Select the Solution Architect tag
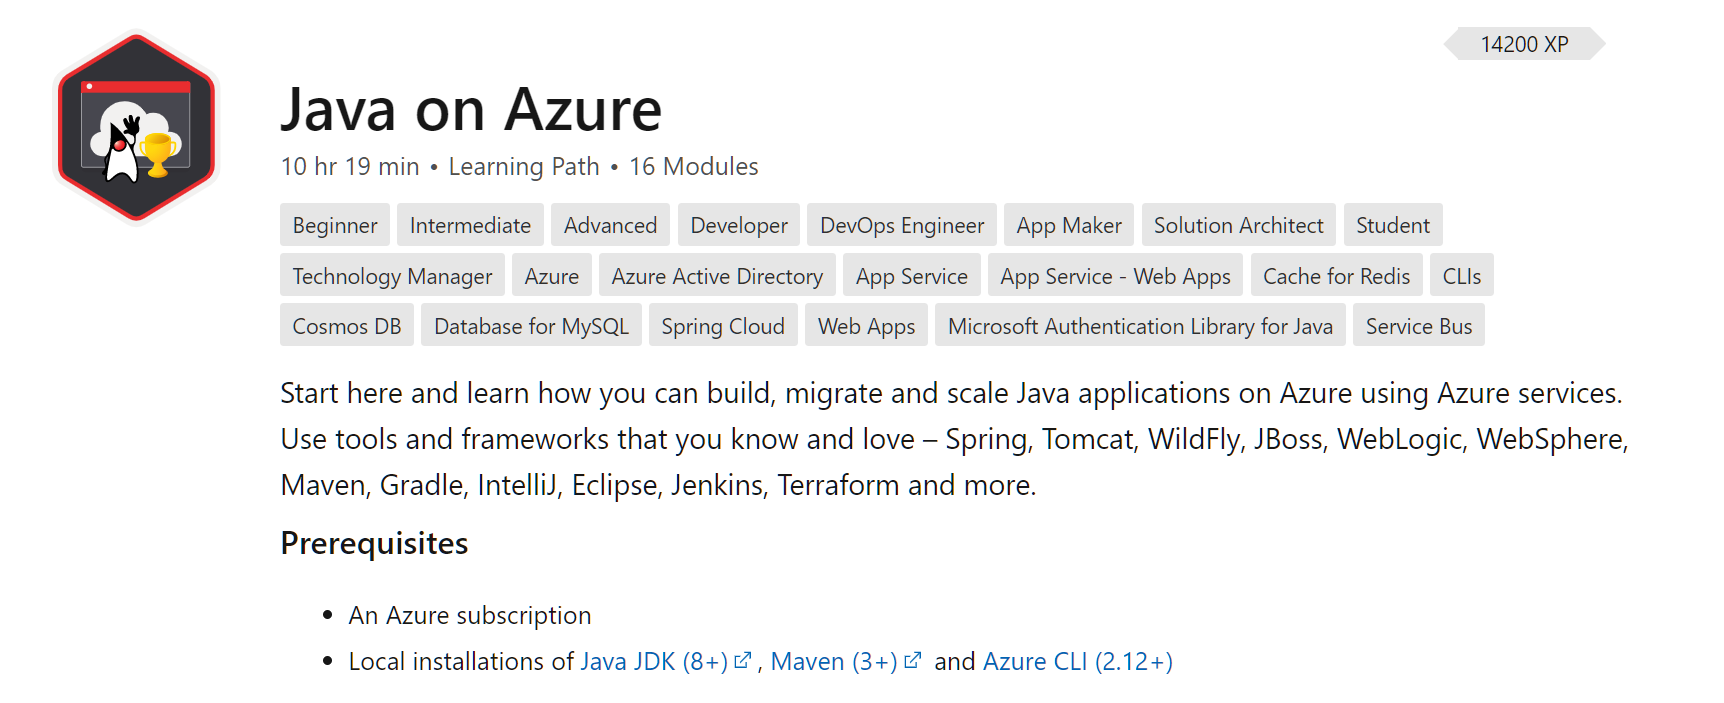 coord(1238,225)
